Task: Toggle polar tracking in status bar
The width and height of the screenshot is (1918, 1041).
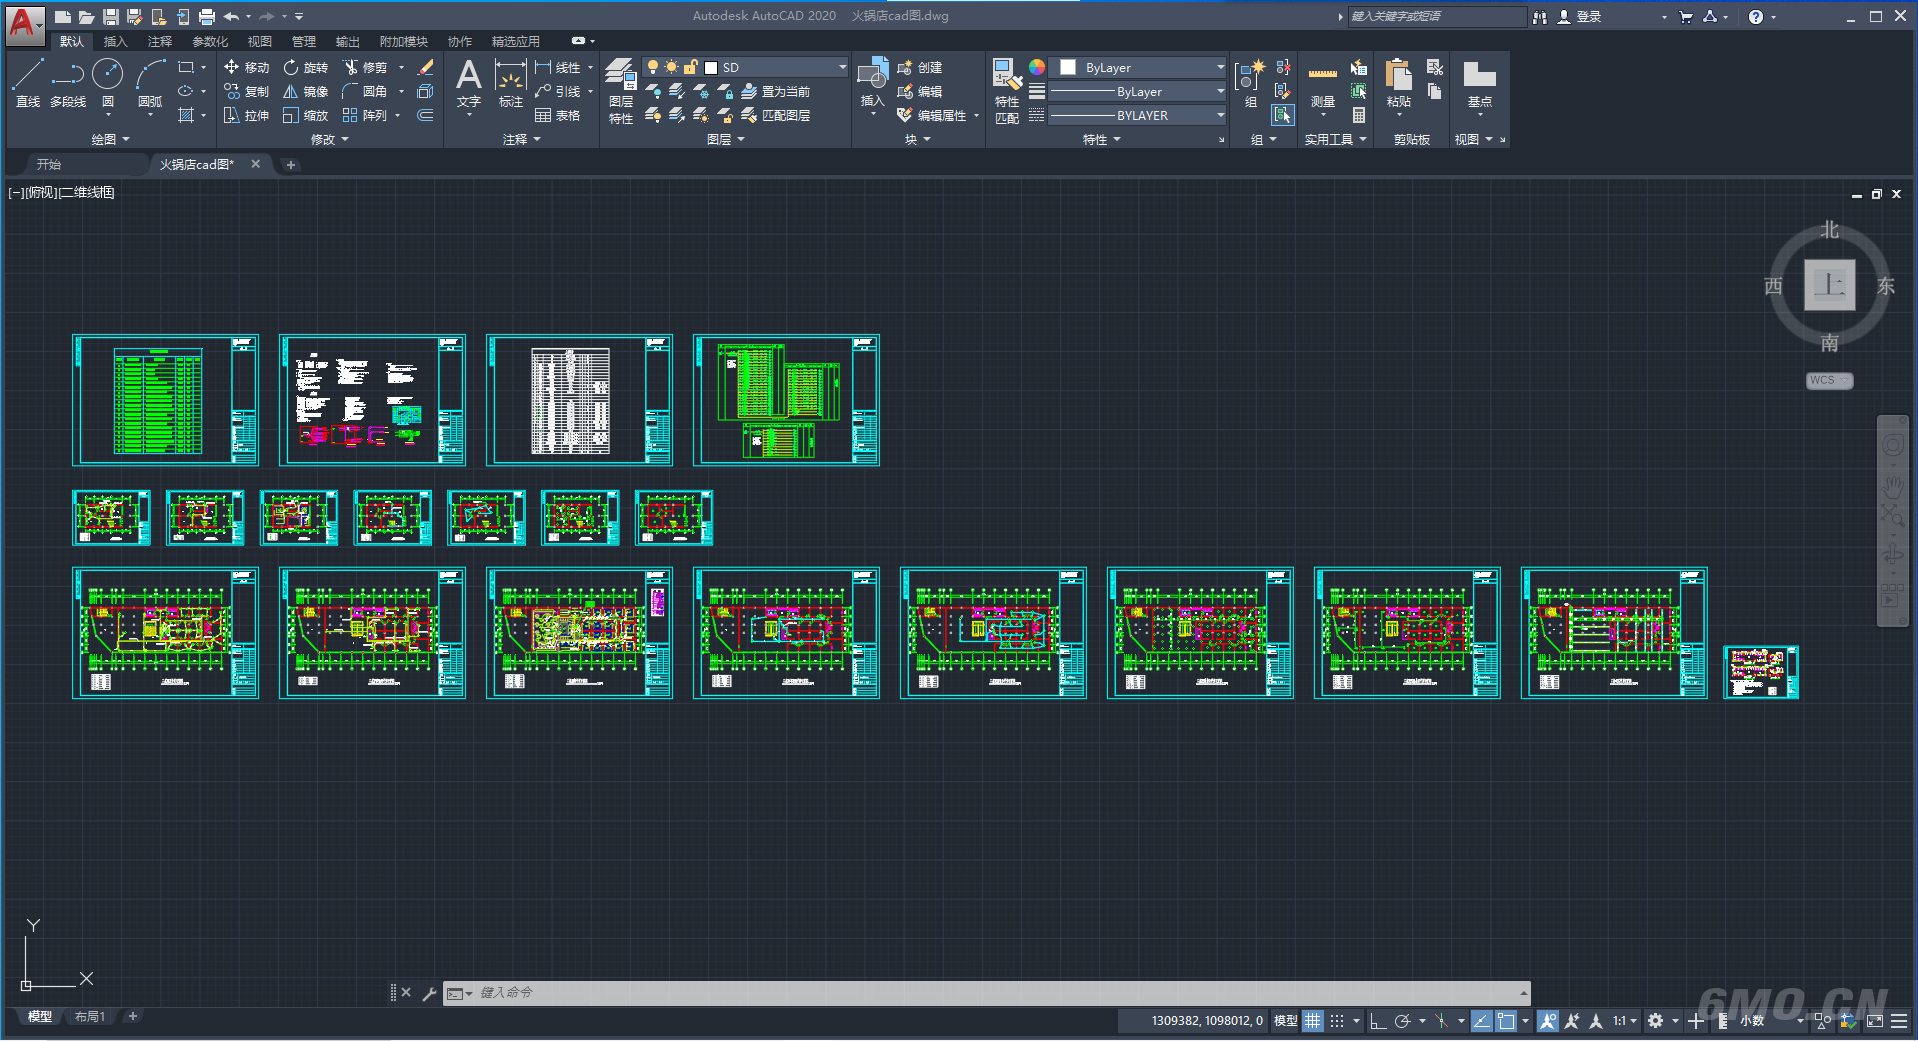Action: click(1402, 1021)
